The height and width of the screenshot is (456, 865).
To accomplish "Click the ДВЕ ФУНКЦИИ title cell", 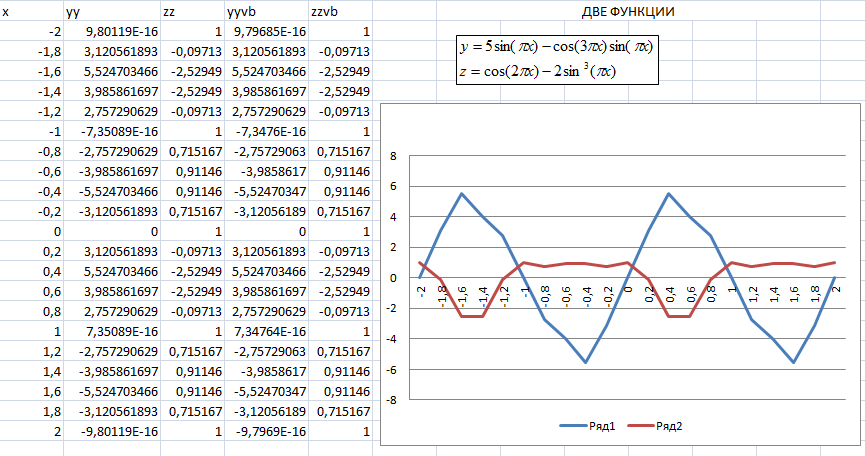I will [x=628, y=12].
